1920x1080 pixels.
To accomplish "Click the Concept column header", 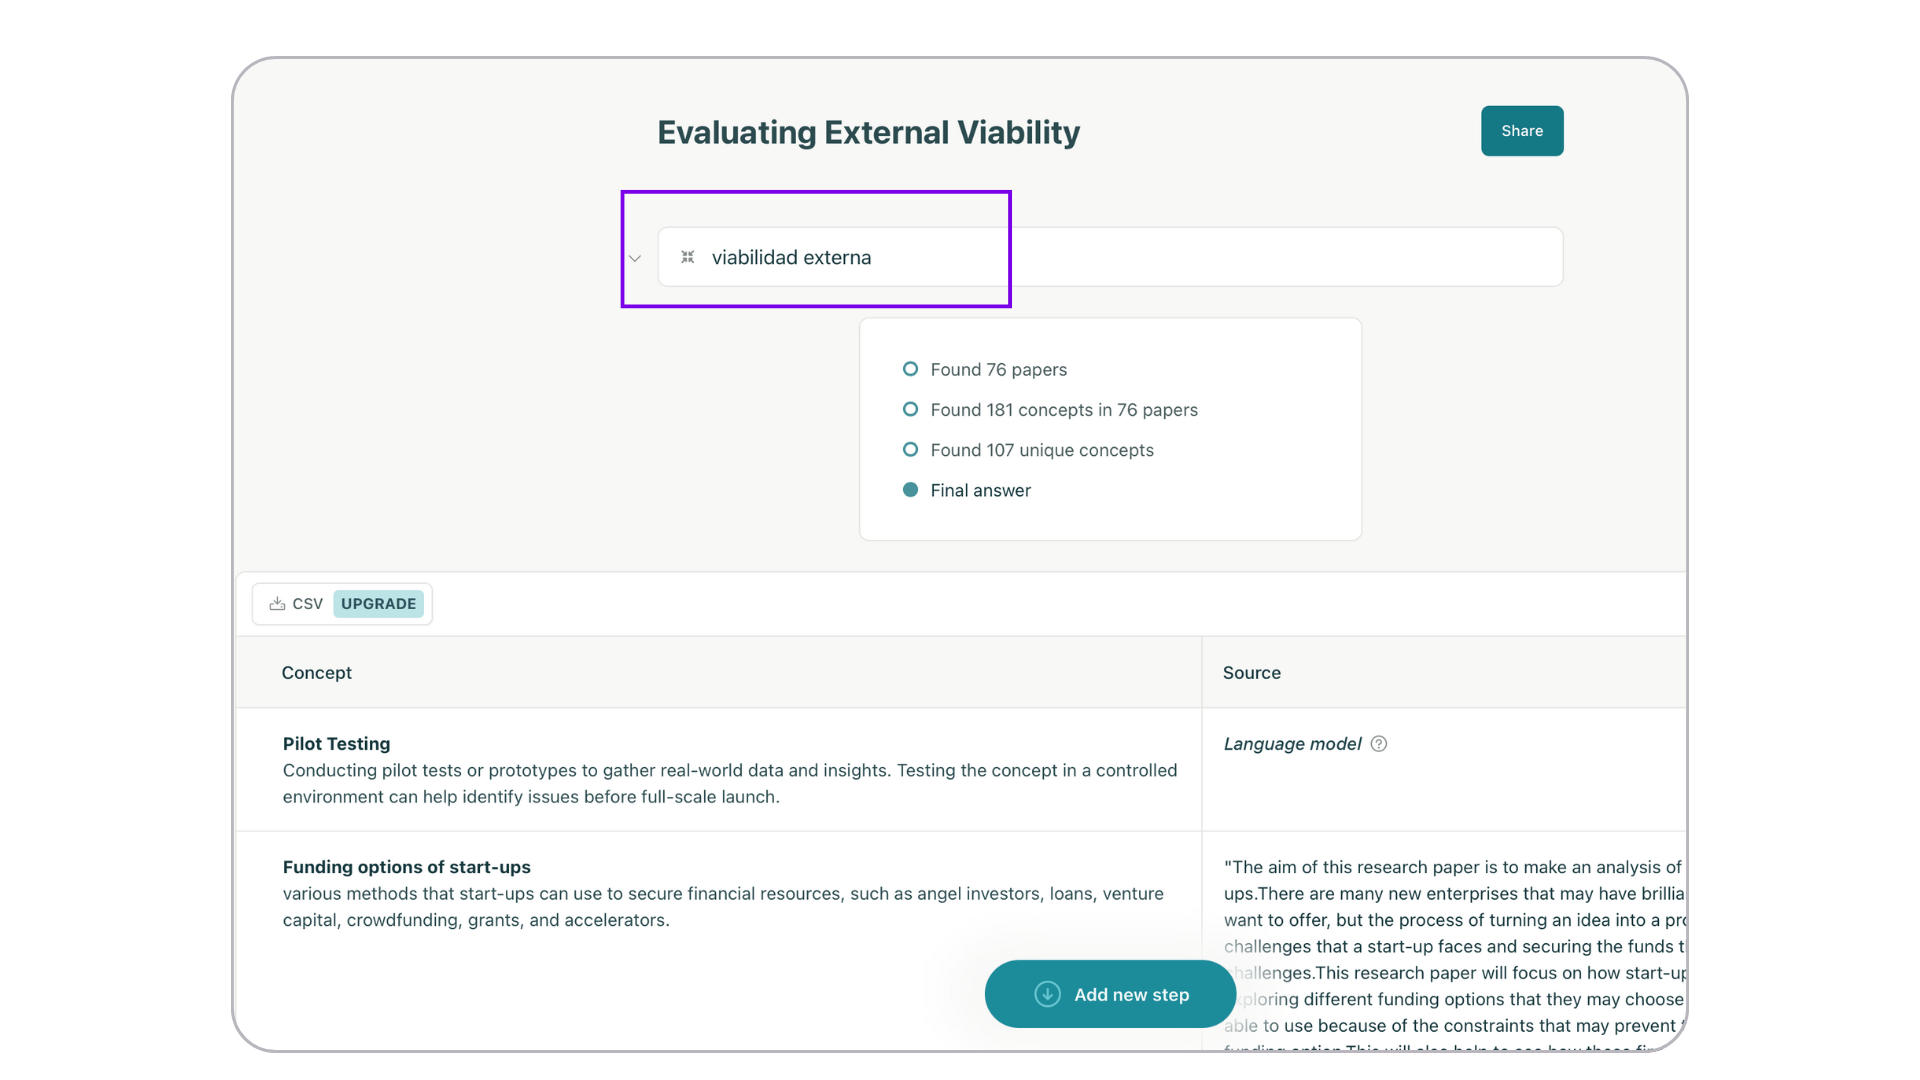I will pyautogui.click(x=317, y=673).
